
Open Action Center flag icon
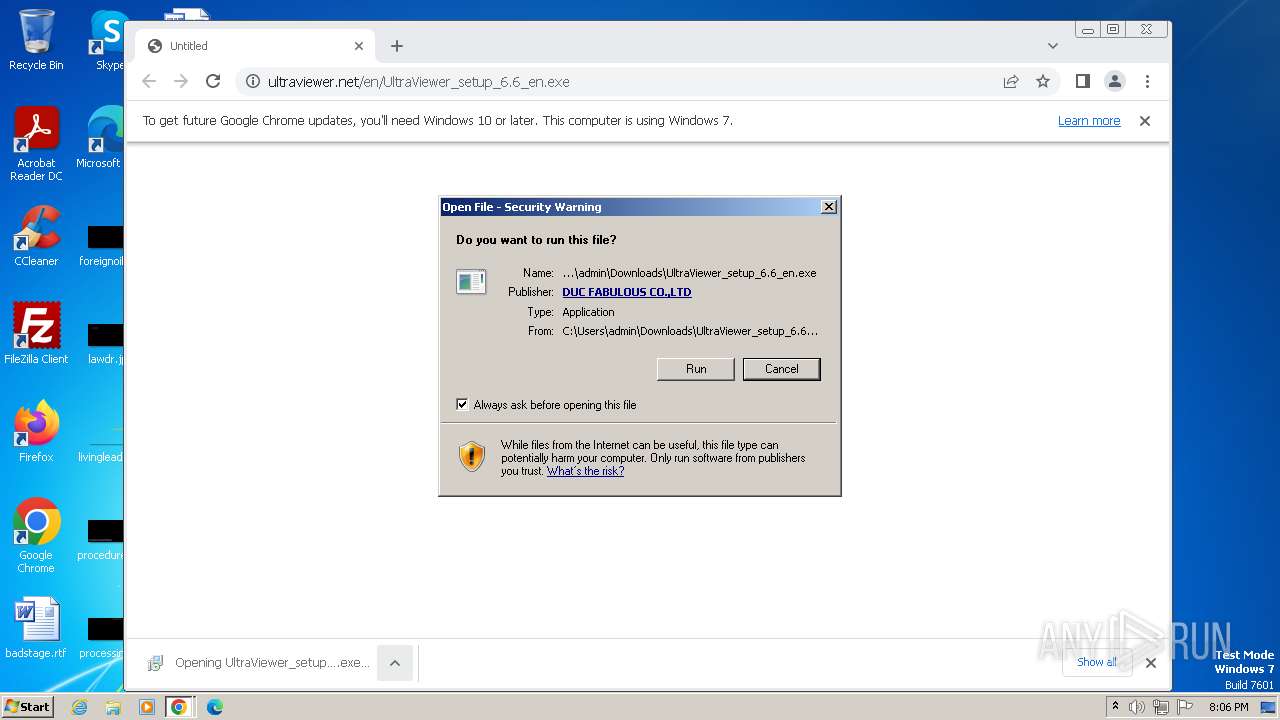click(1184, 707)
